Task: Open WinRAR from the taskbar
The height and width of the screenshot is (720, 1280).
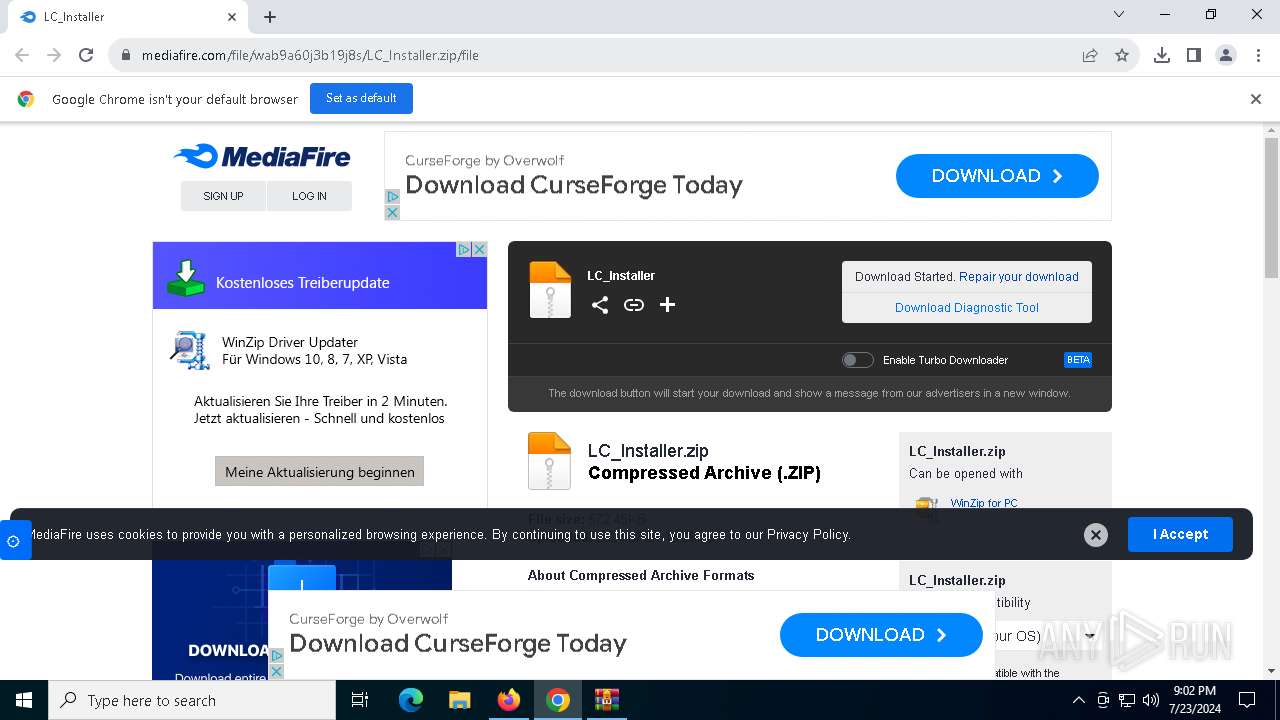Action: click(x=607, y=700)
